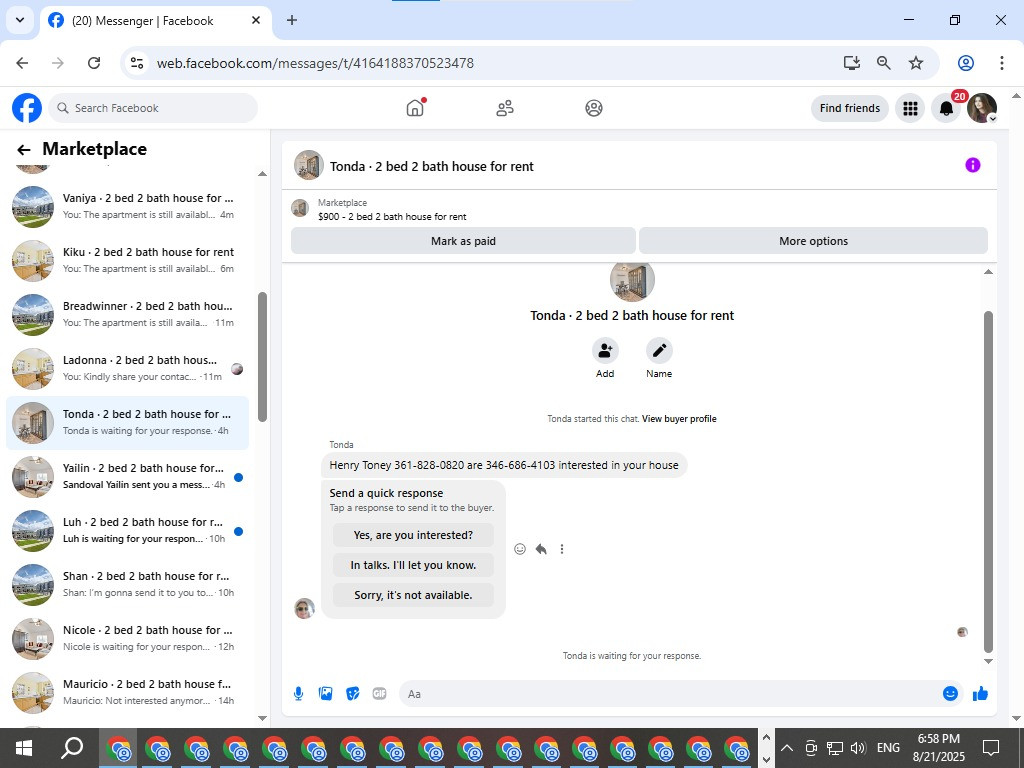Open Shan conversation
Image resolution: width=1024 pixels, height=768 pixels.
coord(127,585)
